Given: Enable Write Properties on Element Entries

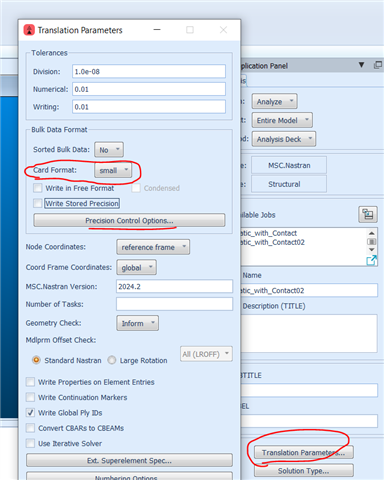Looking at the screenshot, I should pyautogui.click(x=30, y=382).
